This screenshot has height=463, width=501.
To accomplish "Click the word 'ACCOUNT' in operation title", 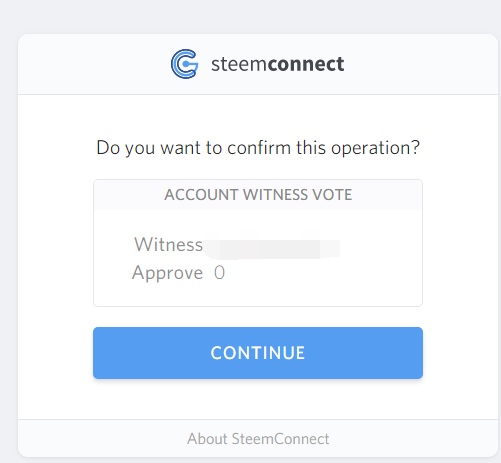I will coord(201,195).
